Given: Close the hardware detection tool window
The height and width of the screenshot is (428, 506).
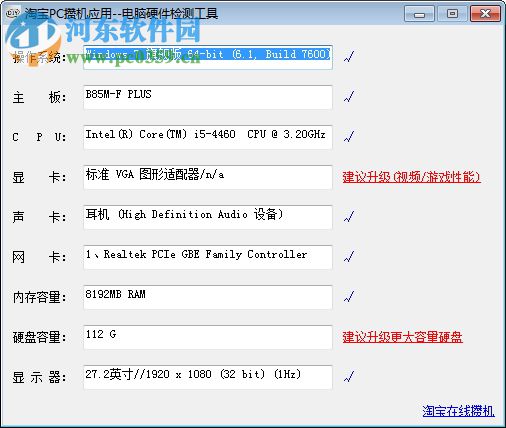Looking at the screenshot, I should [x=485, y=14].
